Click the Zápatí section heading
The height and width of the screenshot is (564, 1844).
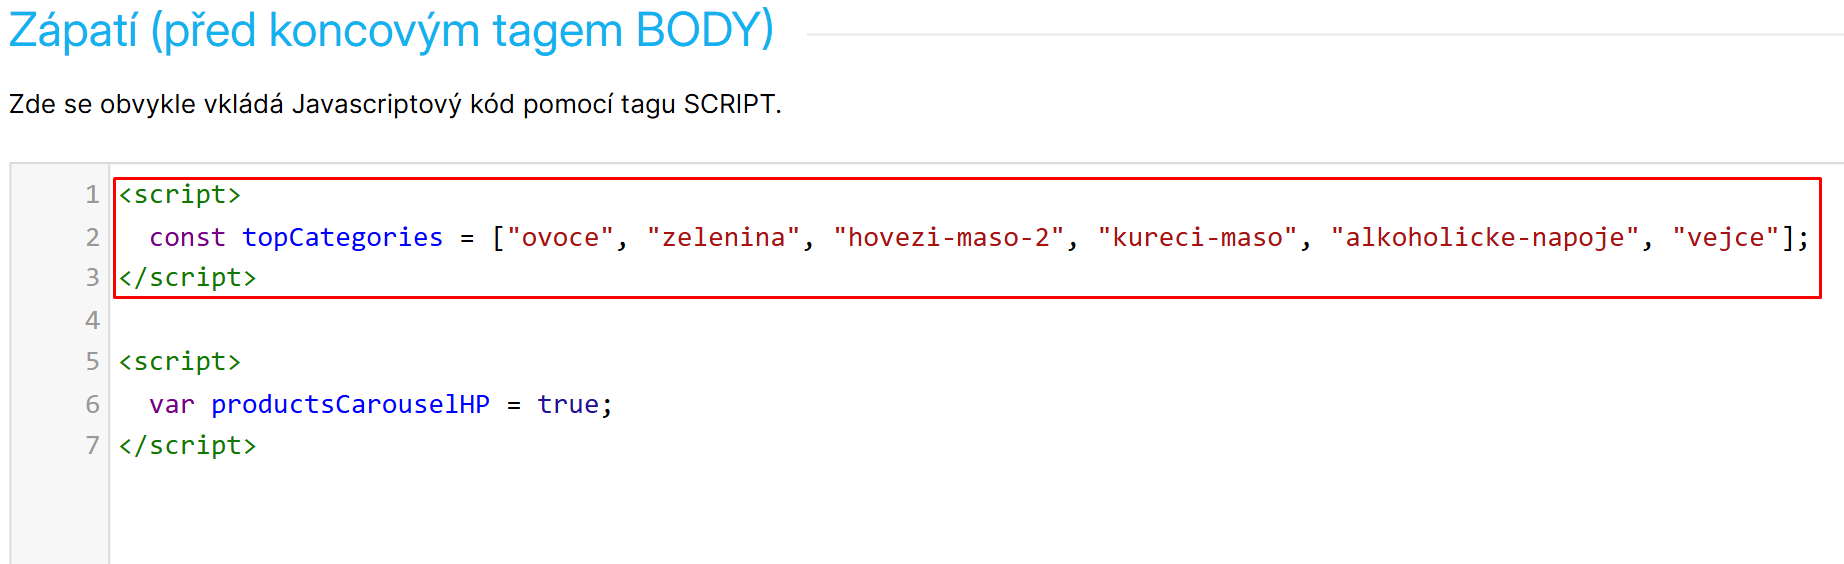(x=391, y=30)
